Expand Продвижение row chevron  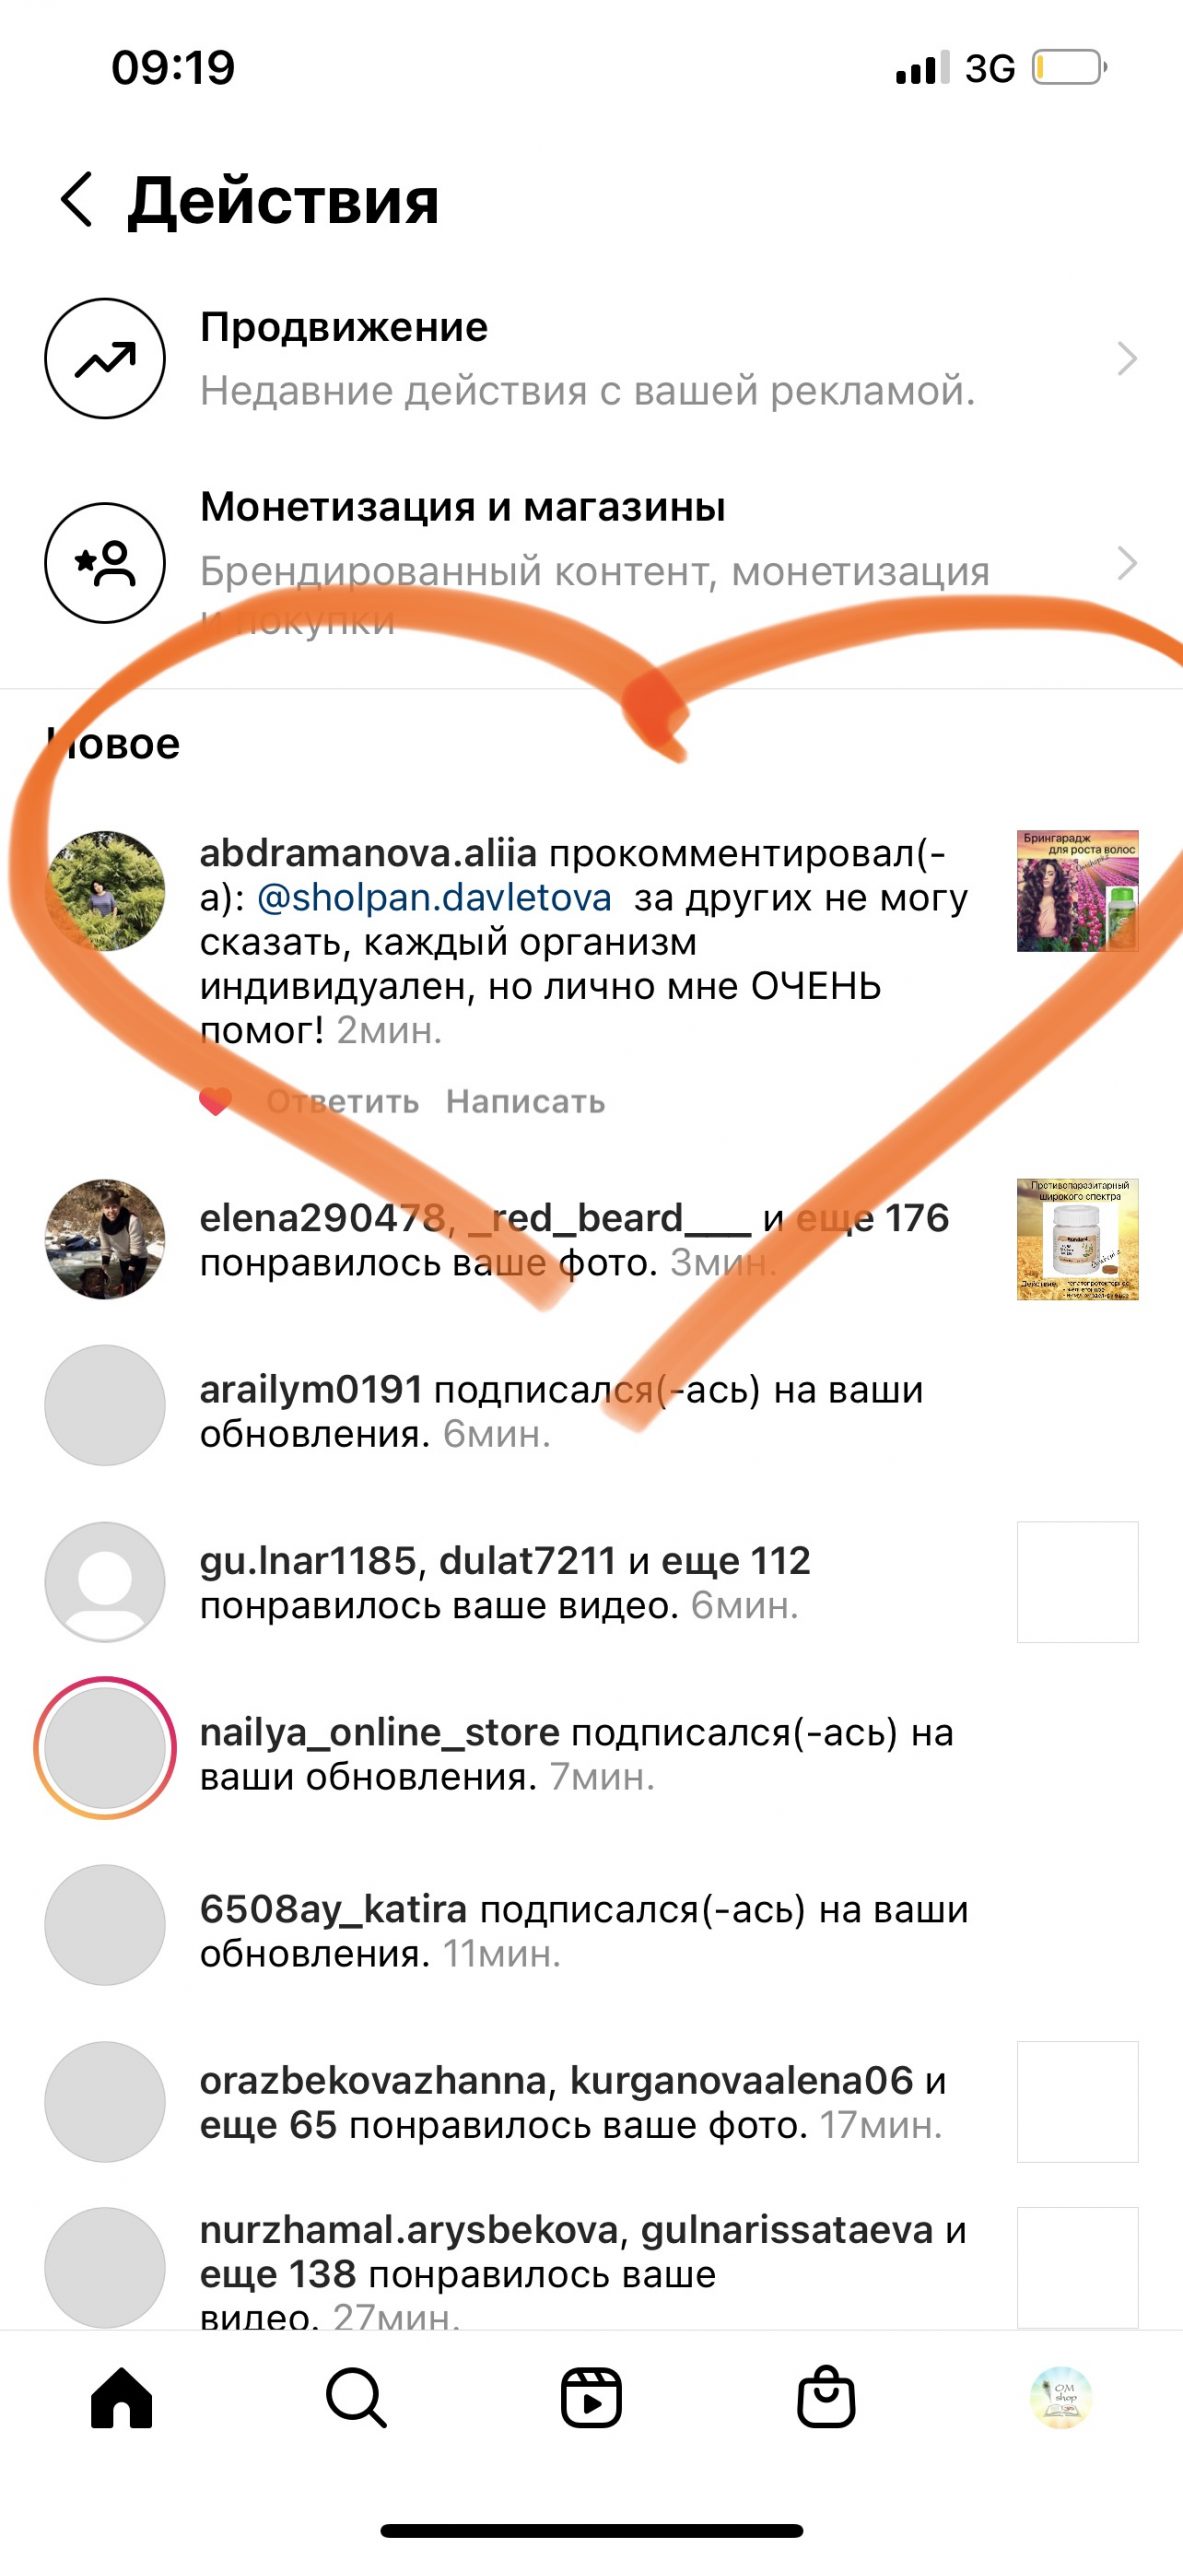pos(1127,358)
